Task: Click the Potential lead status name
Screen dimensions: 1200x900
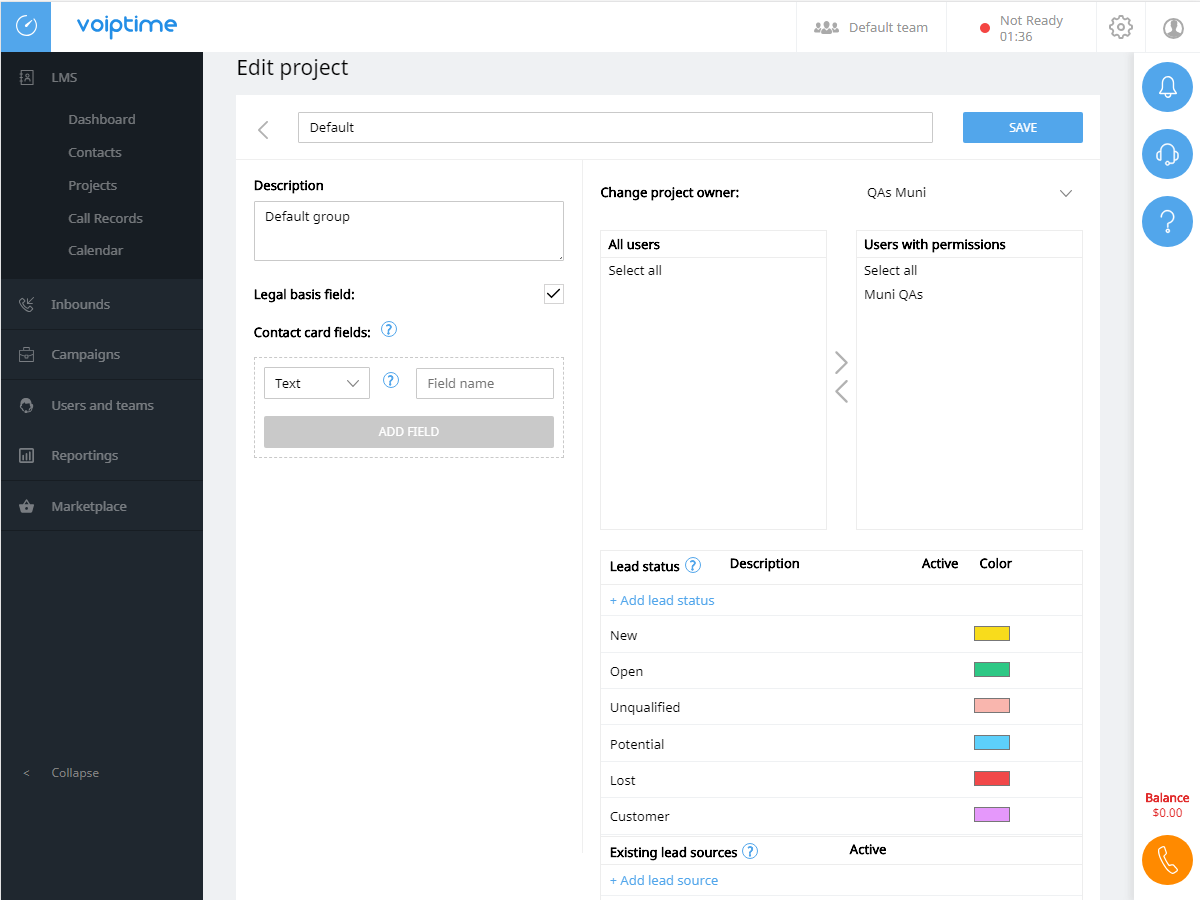Action: pos(637,744)
